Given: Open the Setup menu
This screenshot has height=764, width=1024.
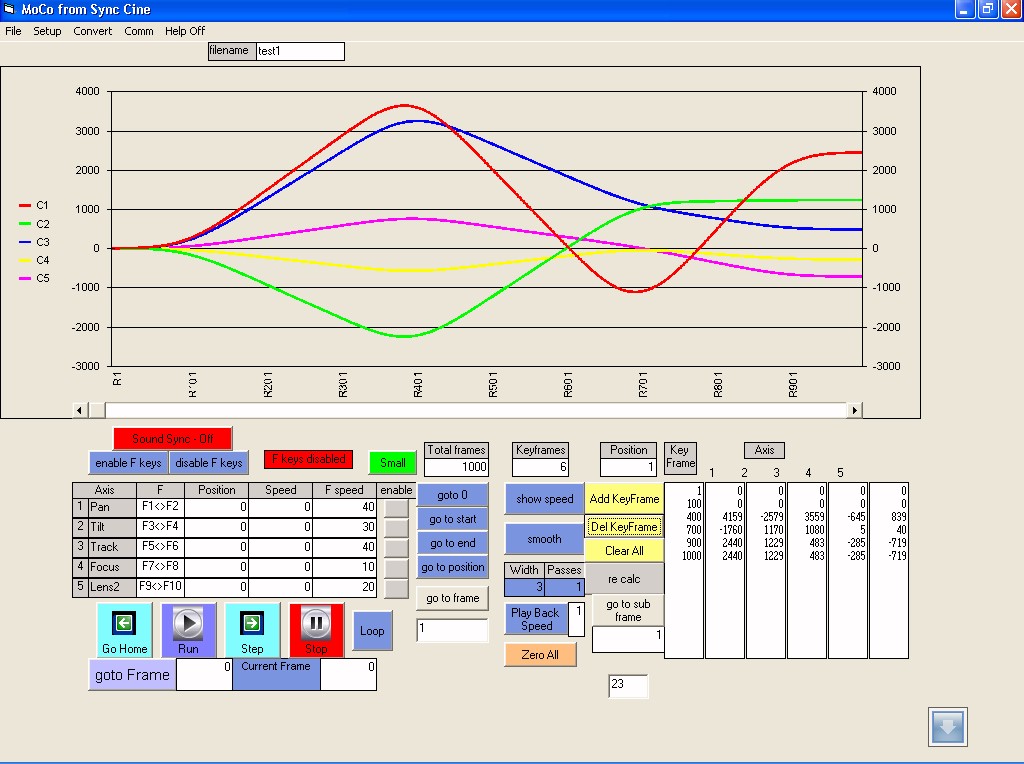Looking at the screenshot, I should coord(47,31).
